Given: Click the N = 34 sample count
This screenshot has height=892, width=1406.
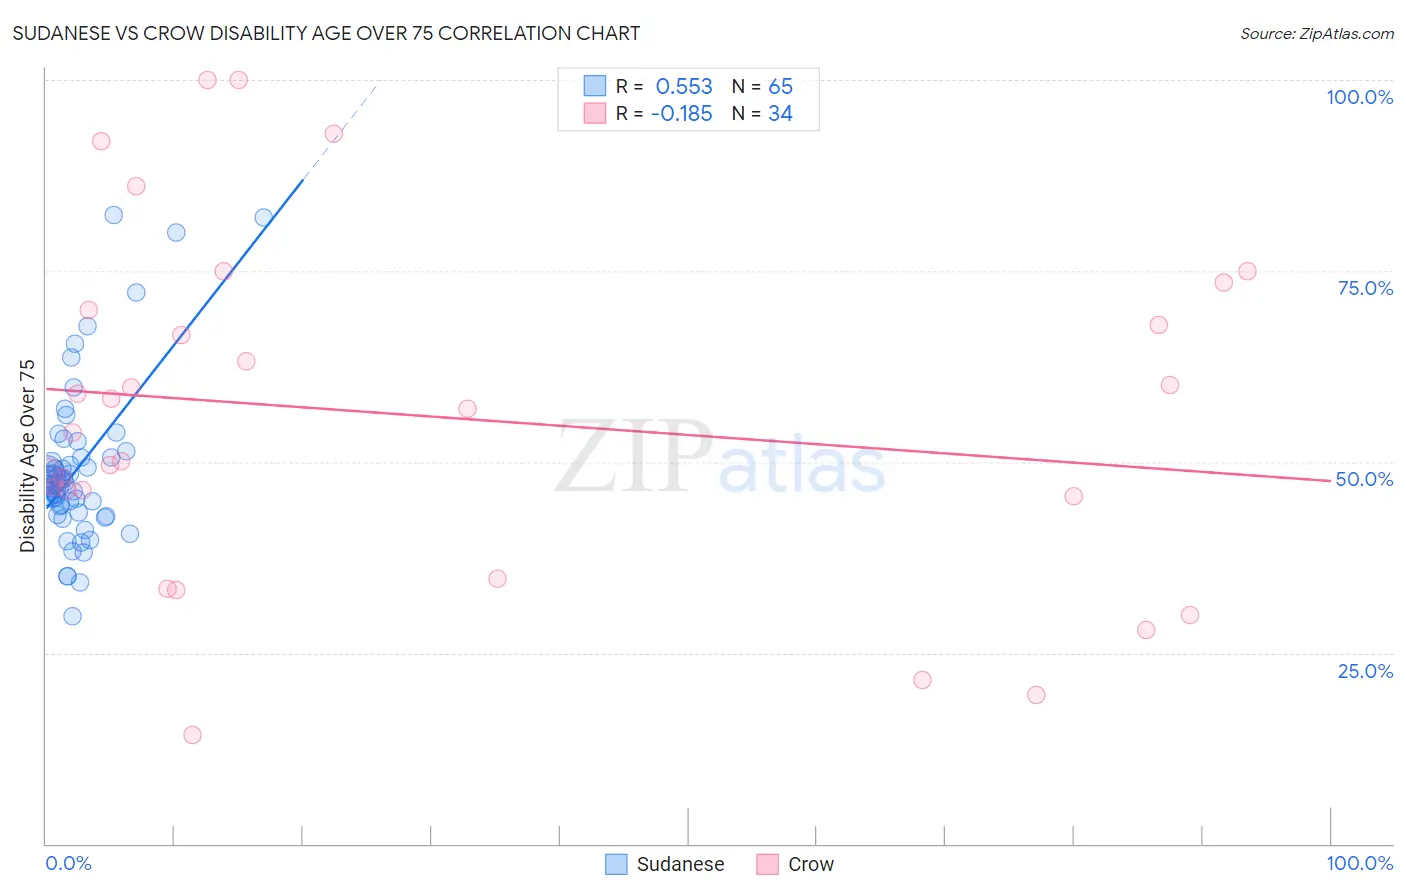Looking at the screenshot, I should click(x=762, y=113).
